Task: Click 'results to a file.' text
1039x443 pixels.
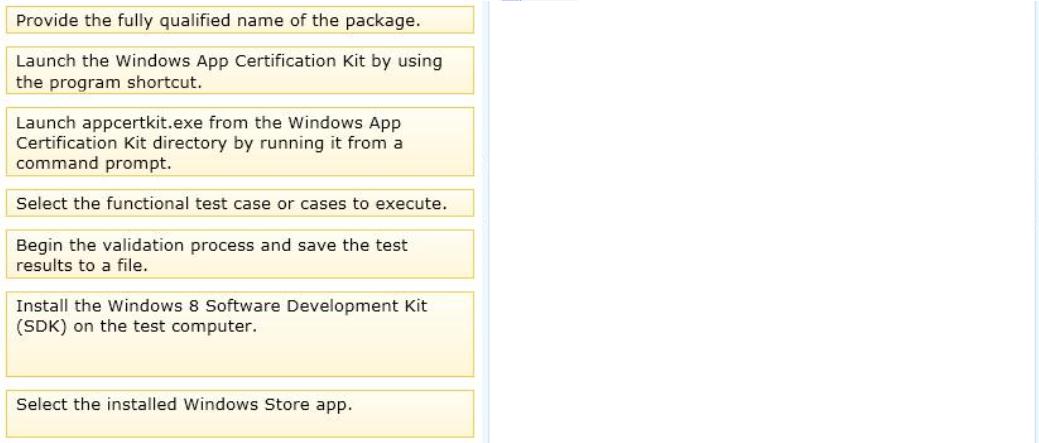Action: tap(82, 266)
